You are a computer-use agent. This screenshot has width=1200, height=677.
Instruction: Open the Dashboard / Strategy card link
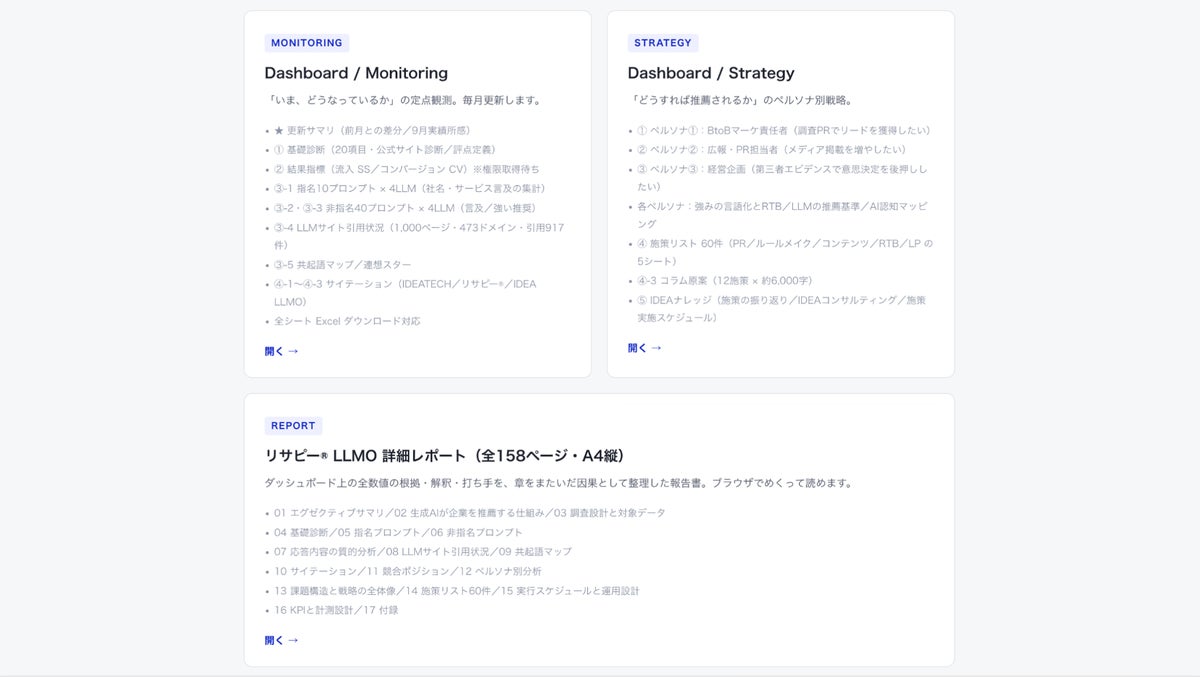pyautogui.click(x=644, y=348)
